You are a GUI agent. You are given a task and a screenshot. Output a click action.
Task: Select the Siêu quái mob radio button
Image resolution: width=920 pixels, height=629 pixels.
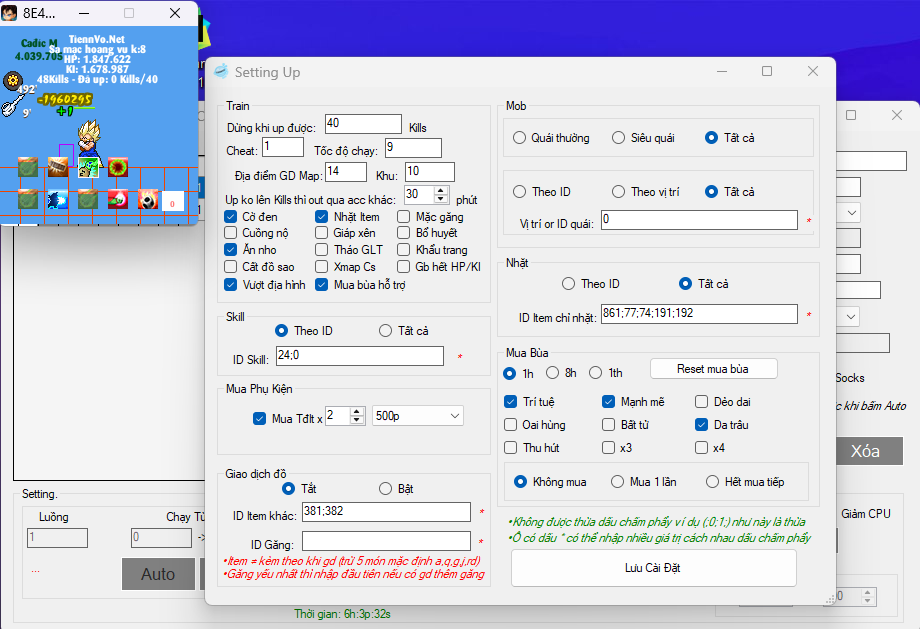tap(619, 138)
